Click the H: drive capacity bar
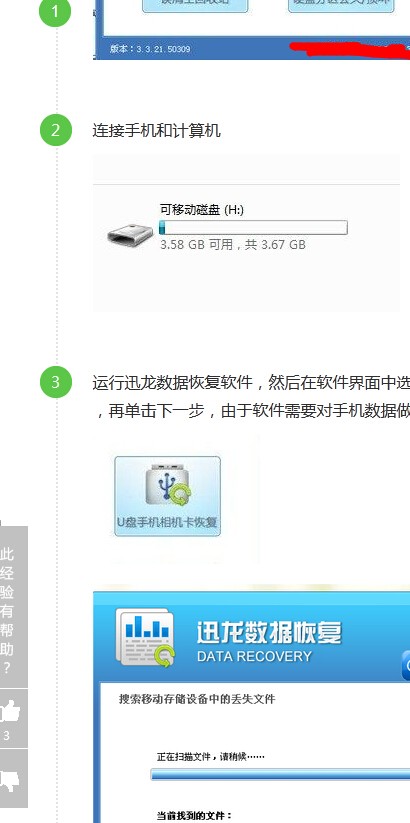The height and width of the screenshot is (823, 410). pos(253,228)
